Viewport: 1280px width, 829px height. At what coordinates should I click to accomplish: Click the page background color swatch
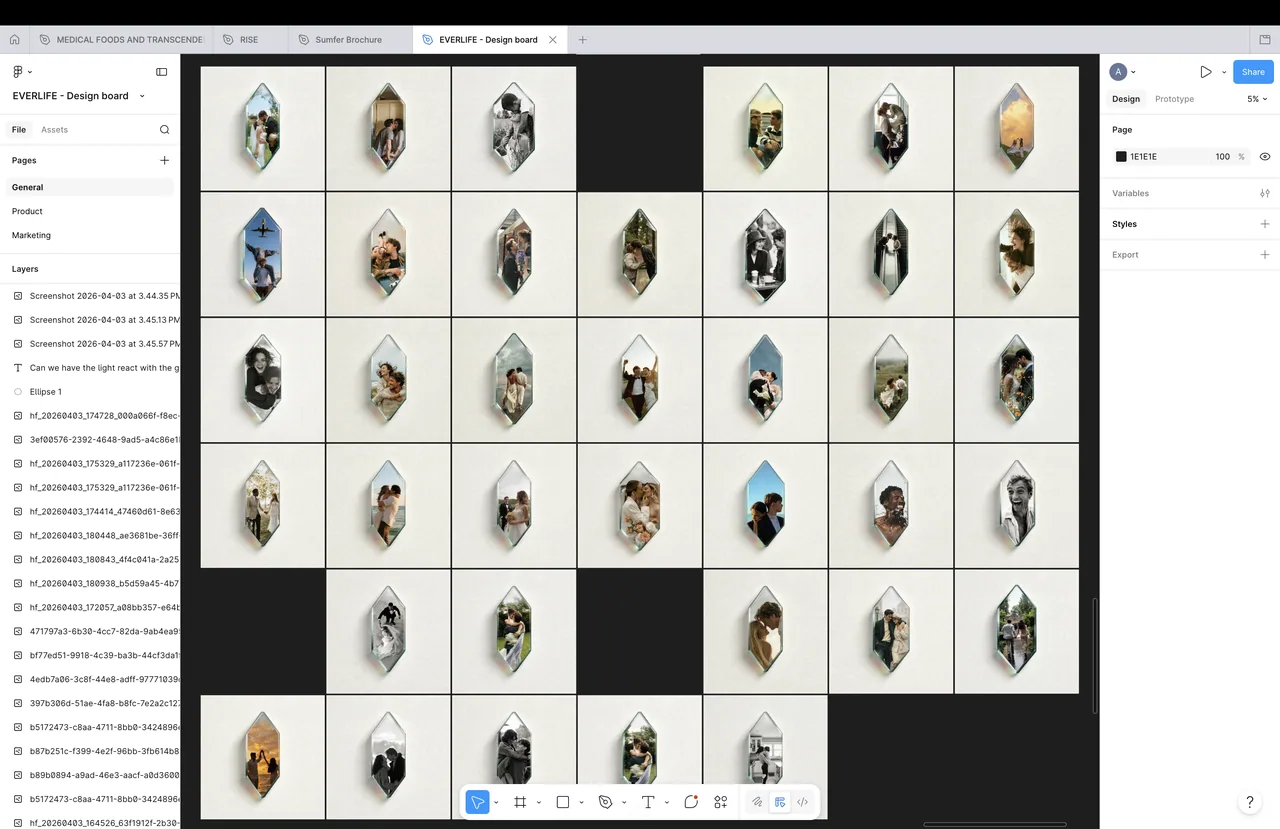click(x=1121, y=157)
